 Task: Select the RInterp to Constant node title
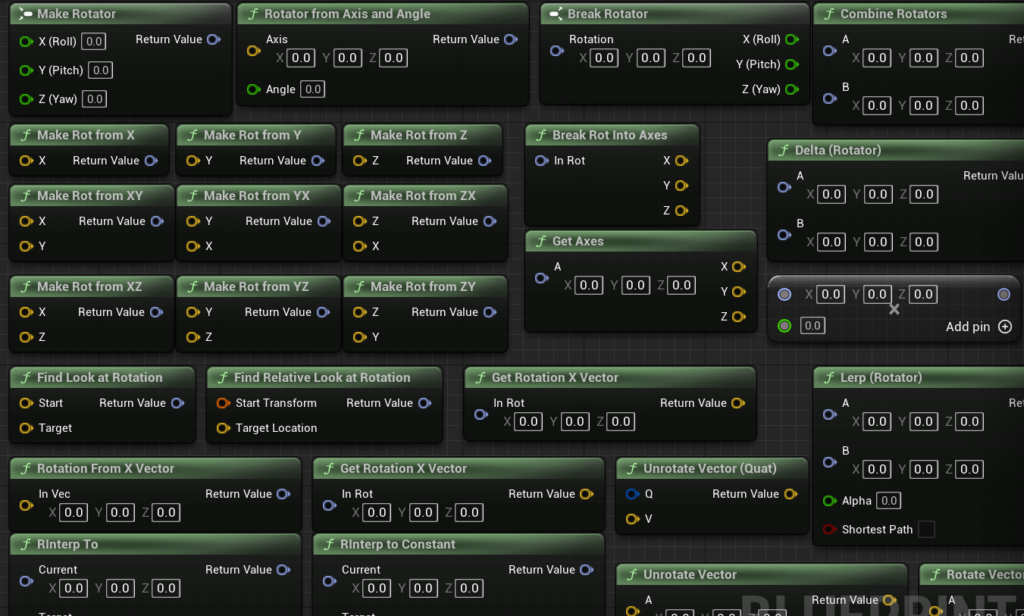(x=398, y=545)
